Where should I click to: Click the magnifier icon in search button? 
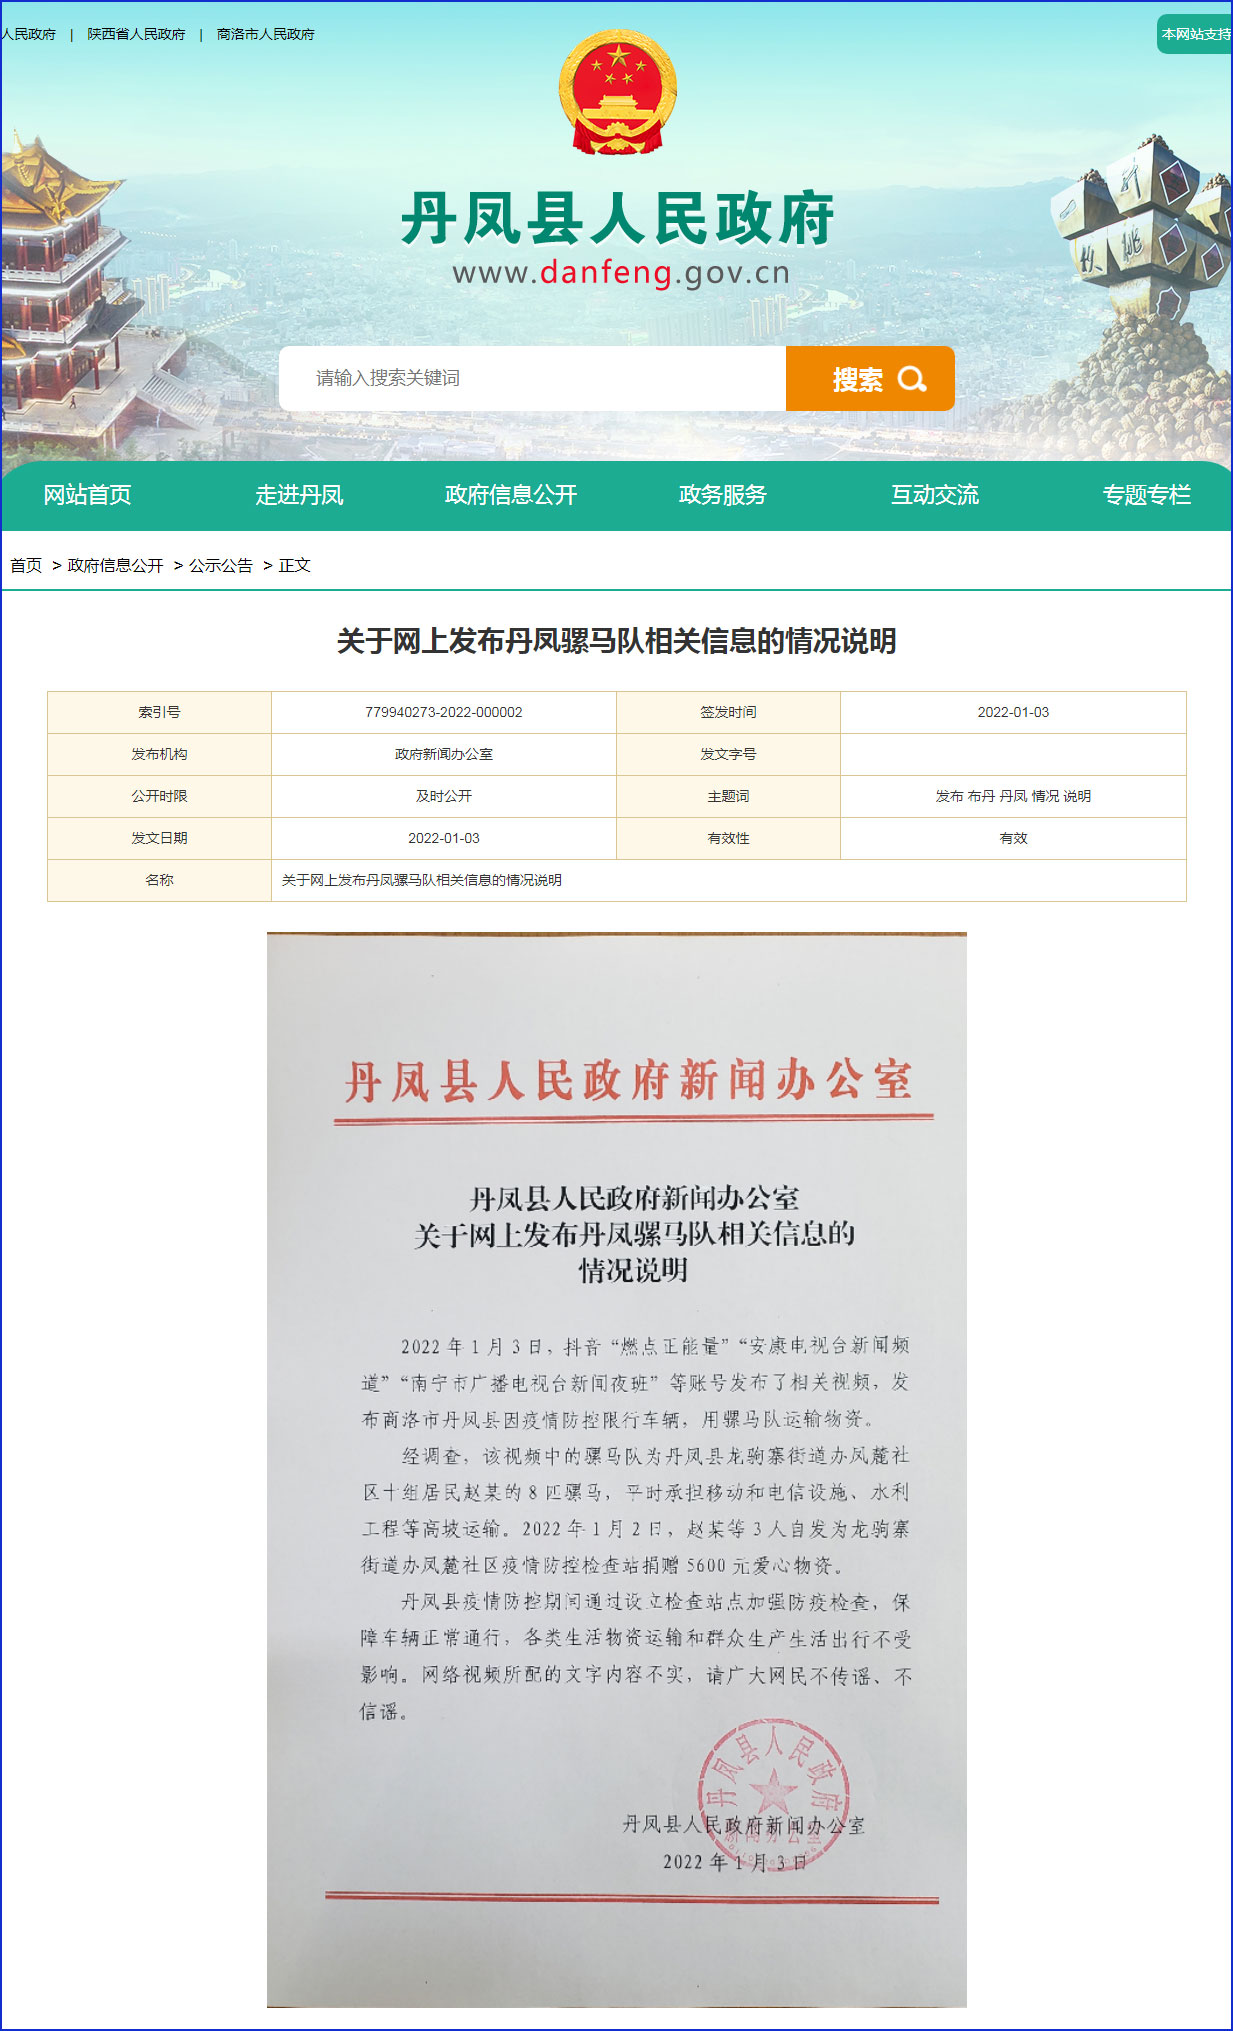pyautogui.click(x=911, y=379)
